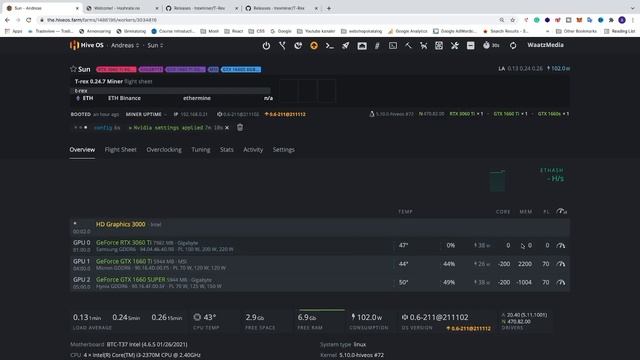The height and width of the screenshot is (360, 640).
Task: Click the hash tag icon in toolbar
Action: [x=377, y=46]
